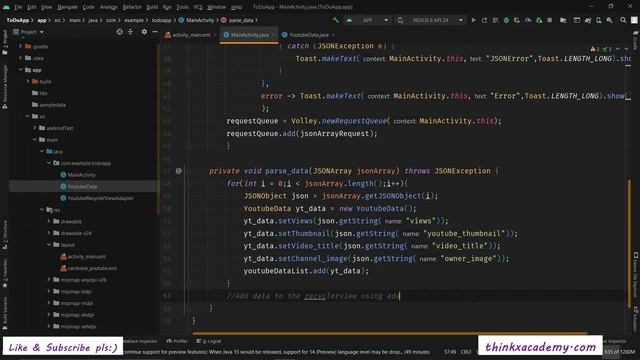640x360 pixels.
Task: Click the locate target icon in Project panel
Action: (x=119, y=32)
